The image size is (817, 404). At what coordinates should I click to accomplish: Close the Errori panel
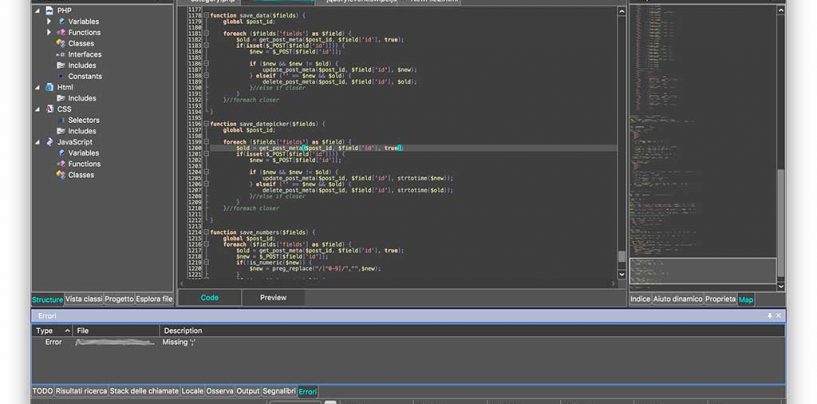[x=778, y=316]
